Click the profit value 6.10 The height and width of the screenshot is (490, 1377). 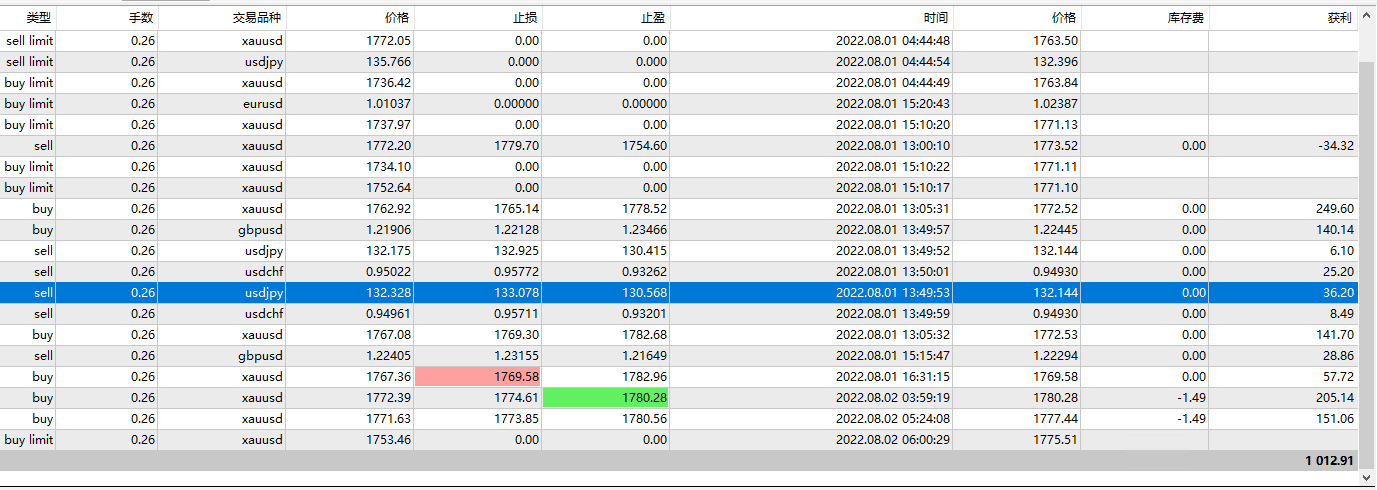[x=1342, y=251]
